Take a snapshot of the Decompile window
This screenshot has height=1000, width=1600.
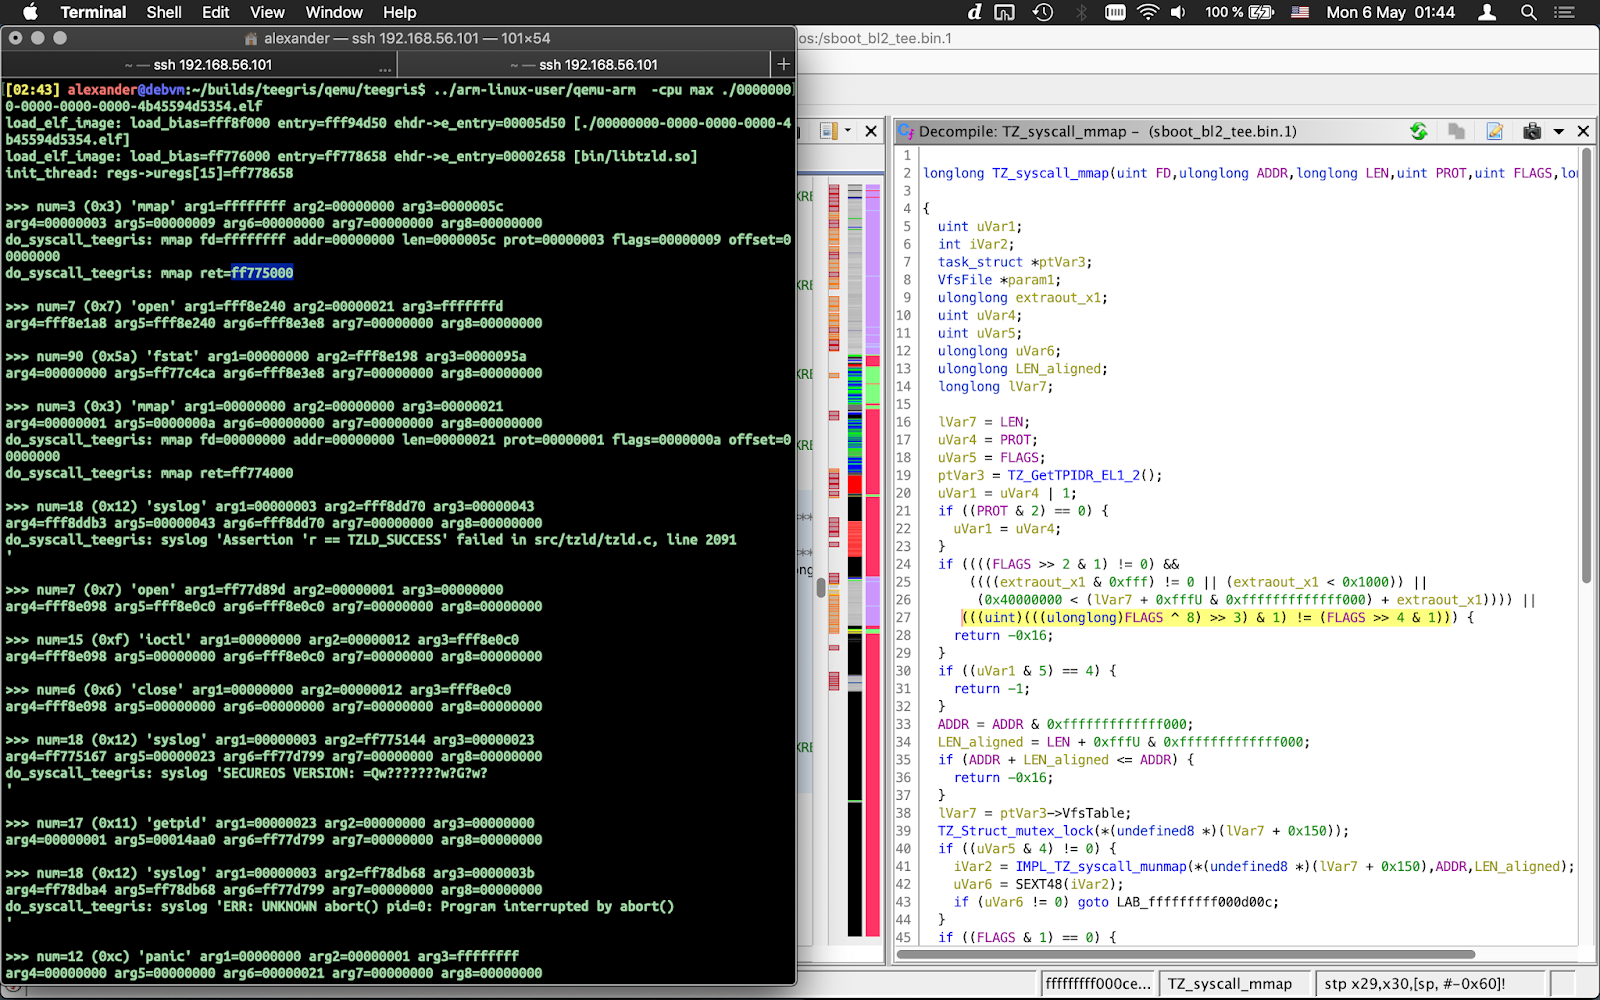coord(1532,131)
